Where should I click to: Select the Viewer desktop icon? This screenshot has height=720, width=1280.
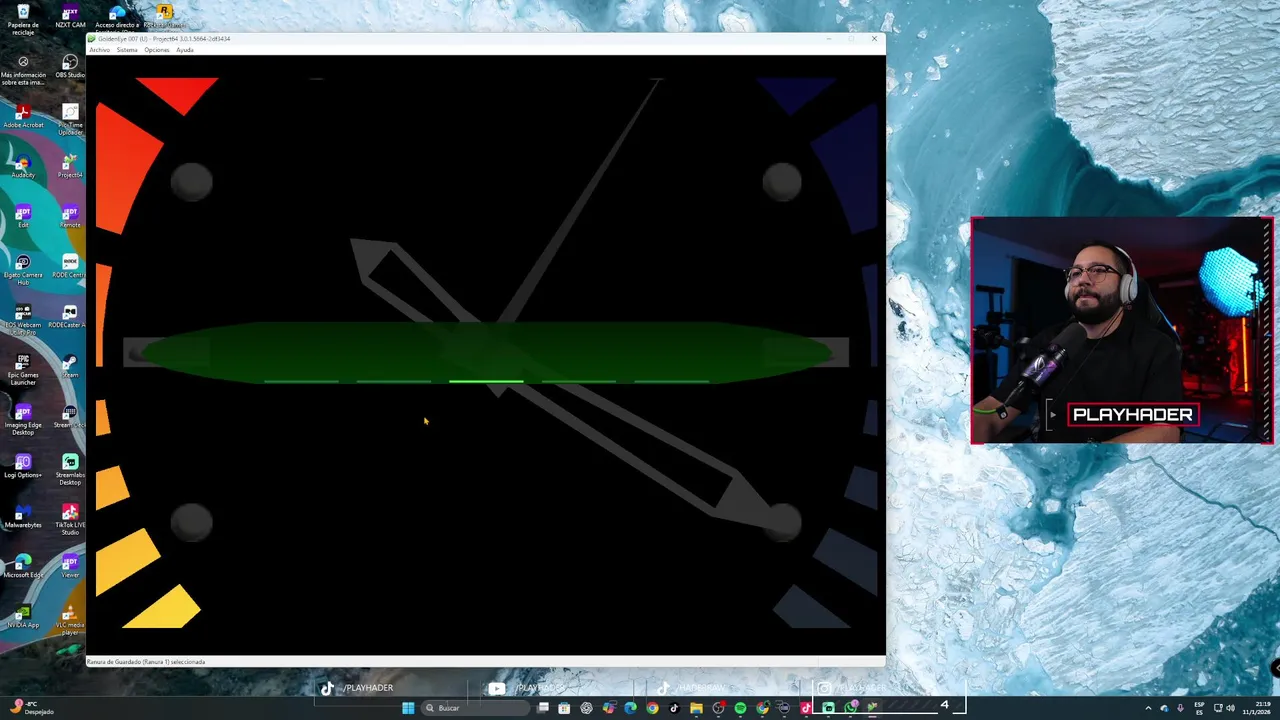click(70, 567)
